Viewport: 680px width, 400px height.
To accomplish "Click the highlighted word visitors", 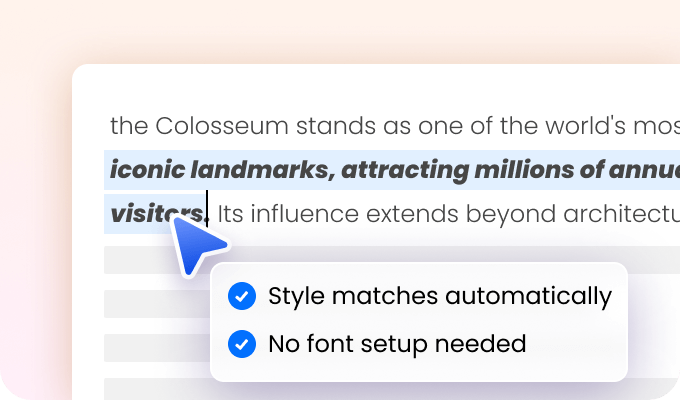I will (x=150, y=213).
